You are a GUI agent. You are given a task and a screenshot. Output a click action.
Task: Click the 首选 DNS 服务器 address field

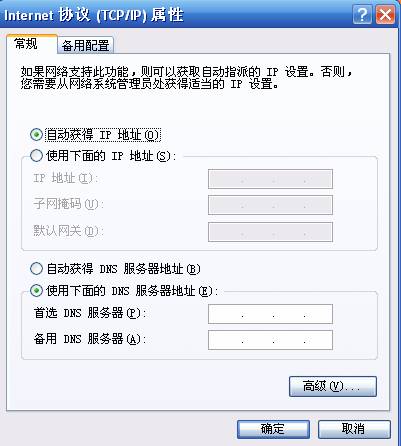point(270,314)
